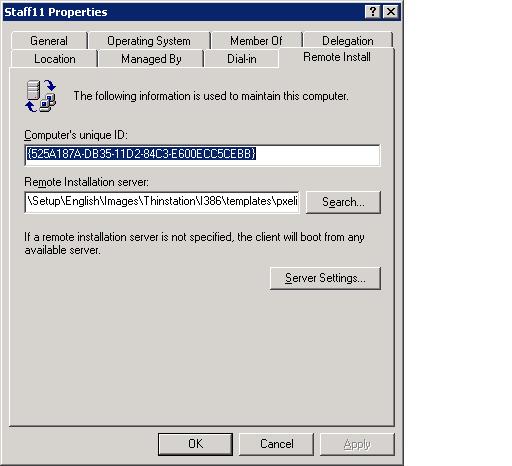The height and width of the screenshot is (466, 512).
Task: Click the Search... button
Action: (343, 202)
